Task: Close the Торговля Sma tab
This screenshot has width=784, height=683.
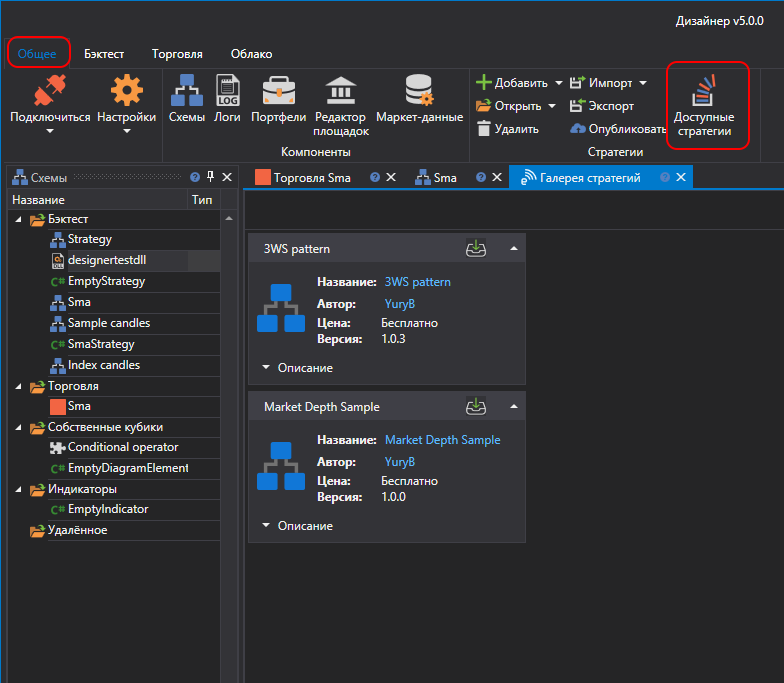Action: (x=391, y=177)
